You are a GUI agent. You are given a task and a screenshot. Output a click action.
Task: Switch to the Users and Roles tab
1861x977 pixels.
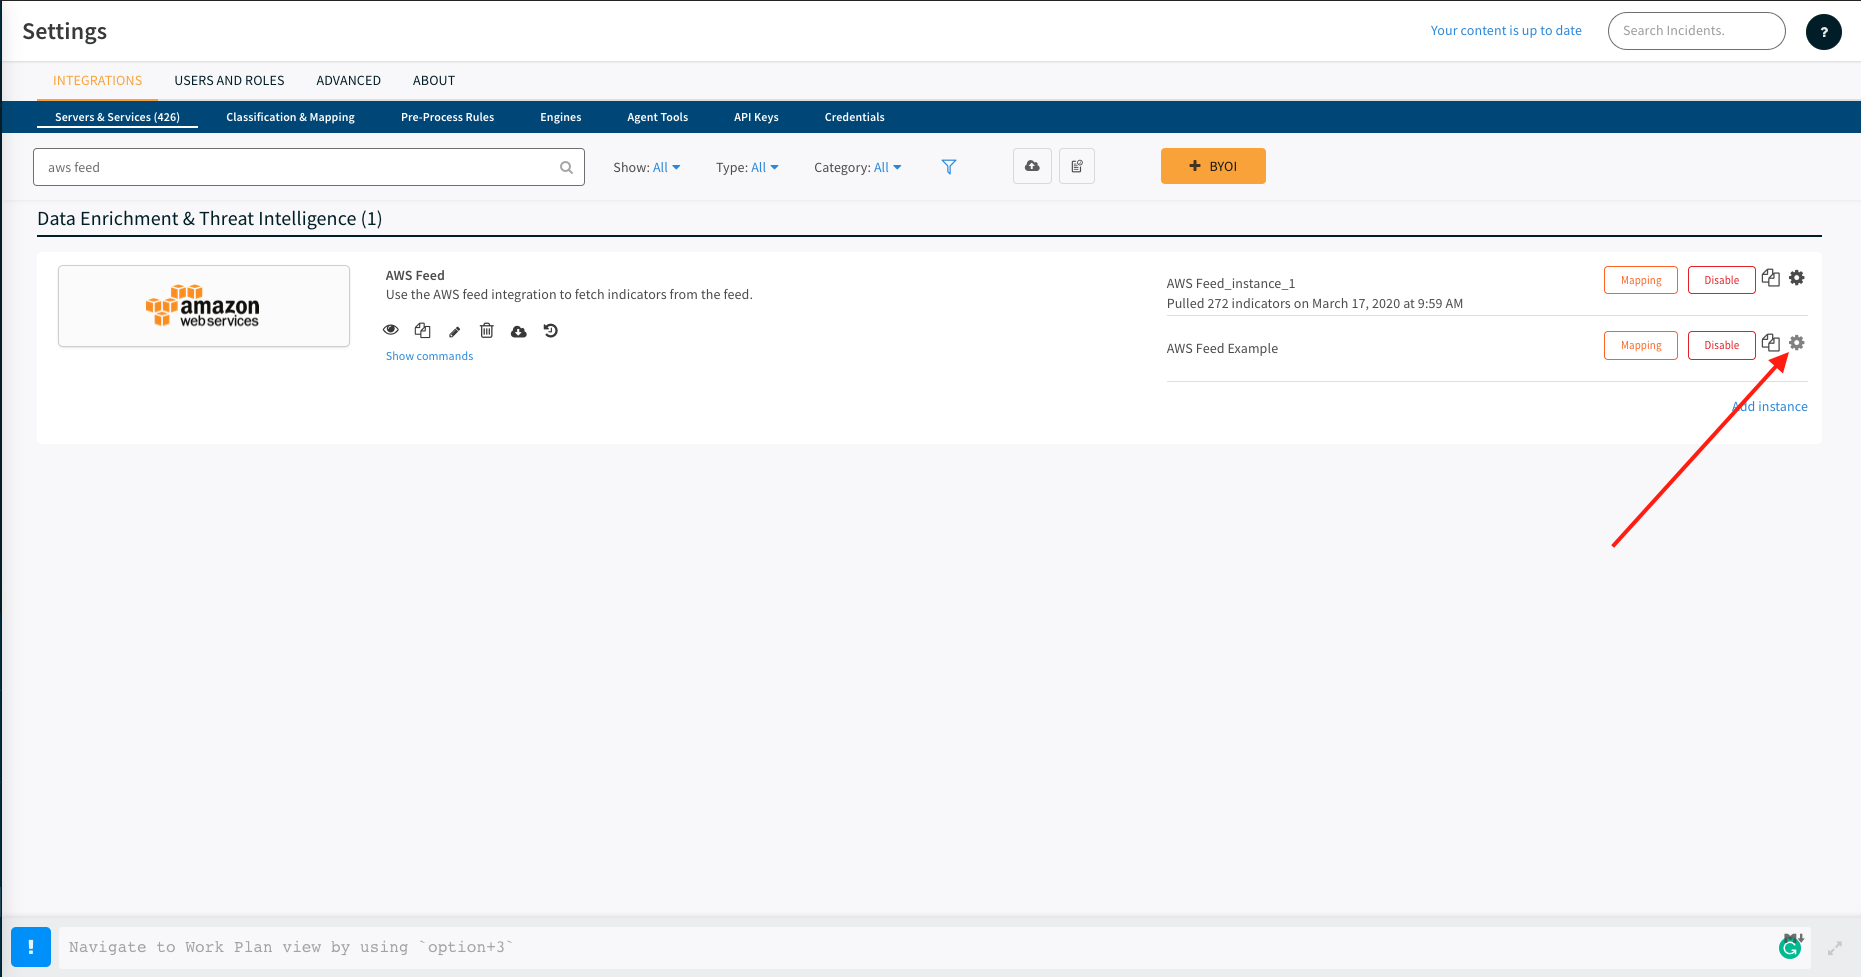[x=229, y=80]
